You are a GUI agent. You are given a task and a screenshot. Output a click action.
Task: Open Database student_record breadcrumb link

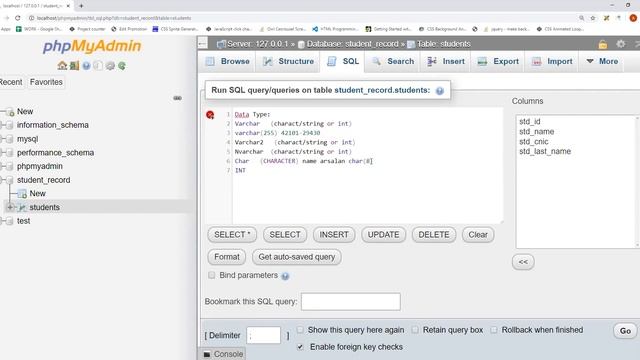click(352, 44)
